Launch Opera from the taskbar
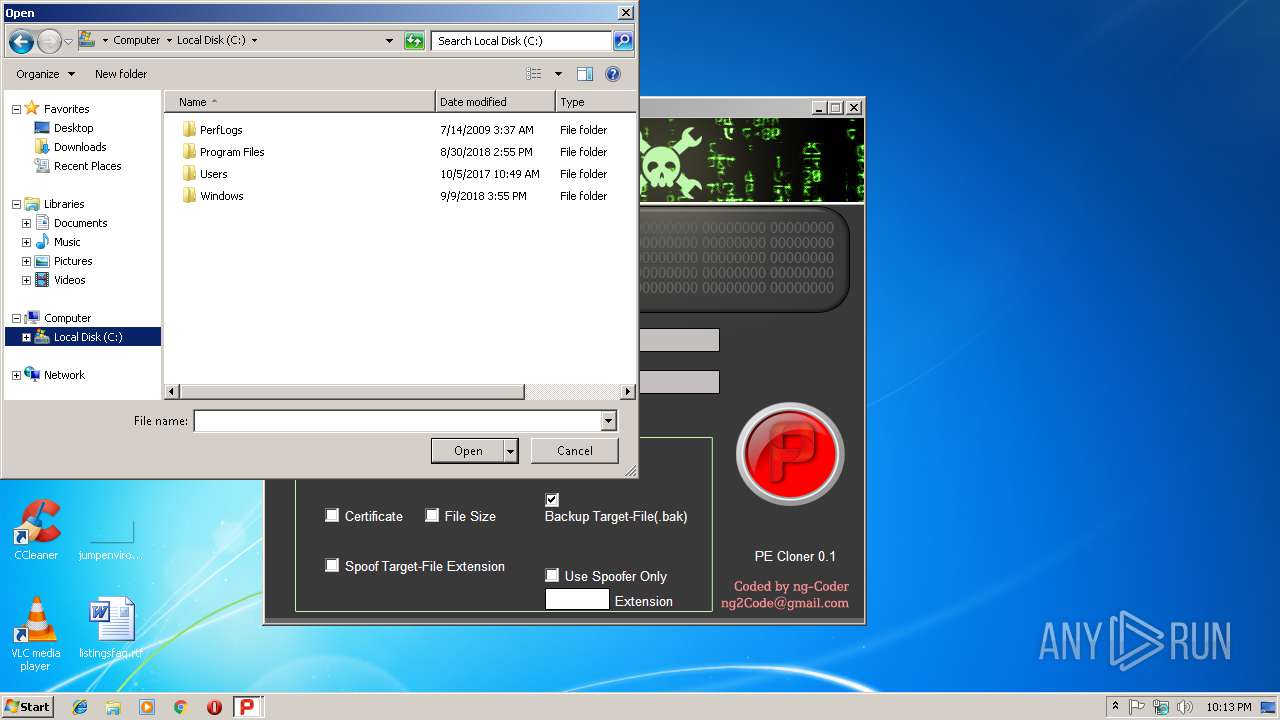This screenshot has width=1280, height=720. (x=214, y=707)
